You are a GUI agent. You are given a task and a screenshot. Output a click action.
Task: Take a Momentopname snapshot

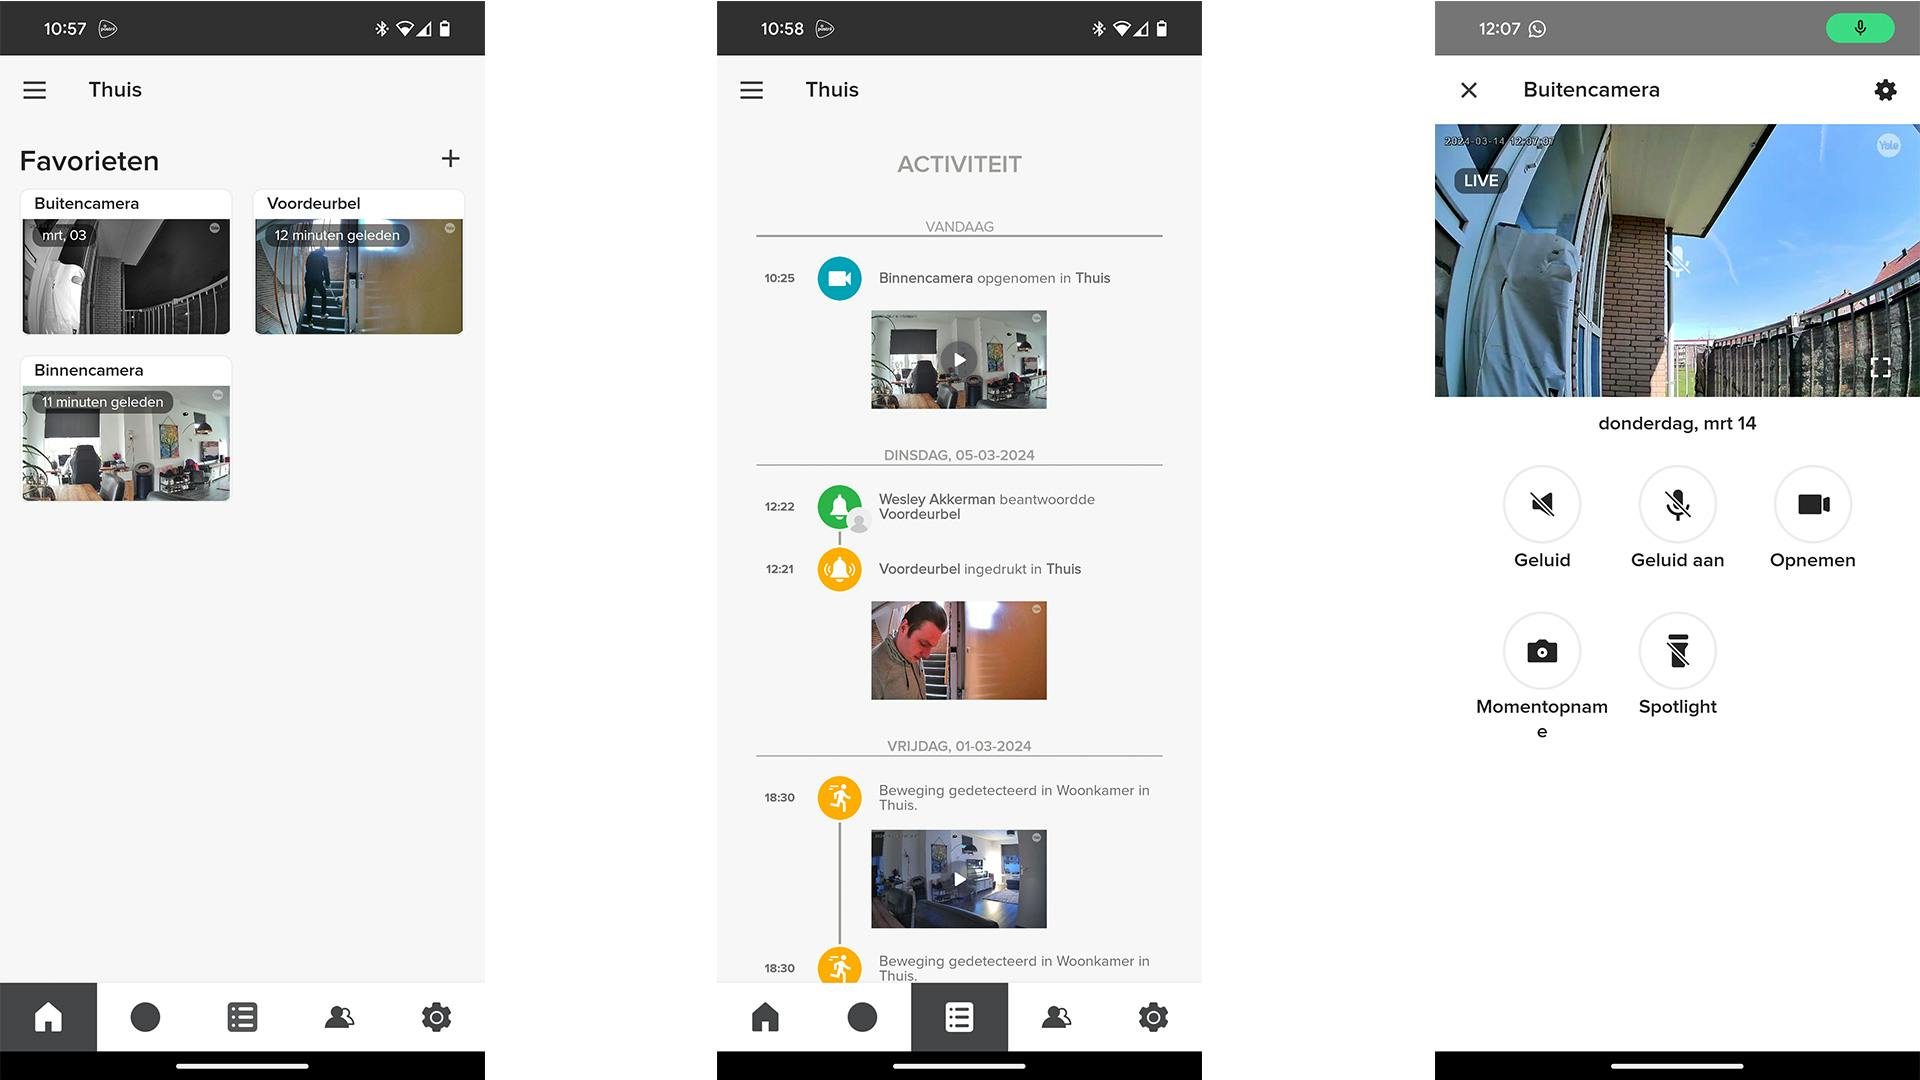(x=1541, y=651)
